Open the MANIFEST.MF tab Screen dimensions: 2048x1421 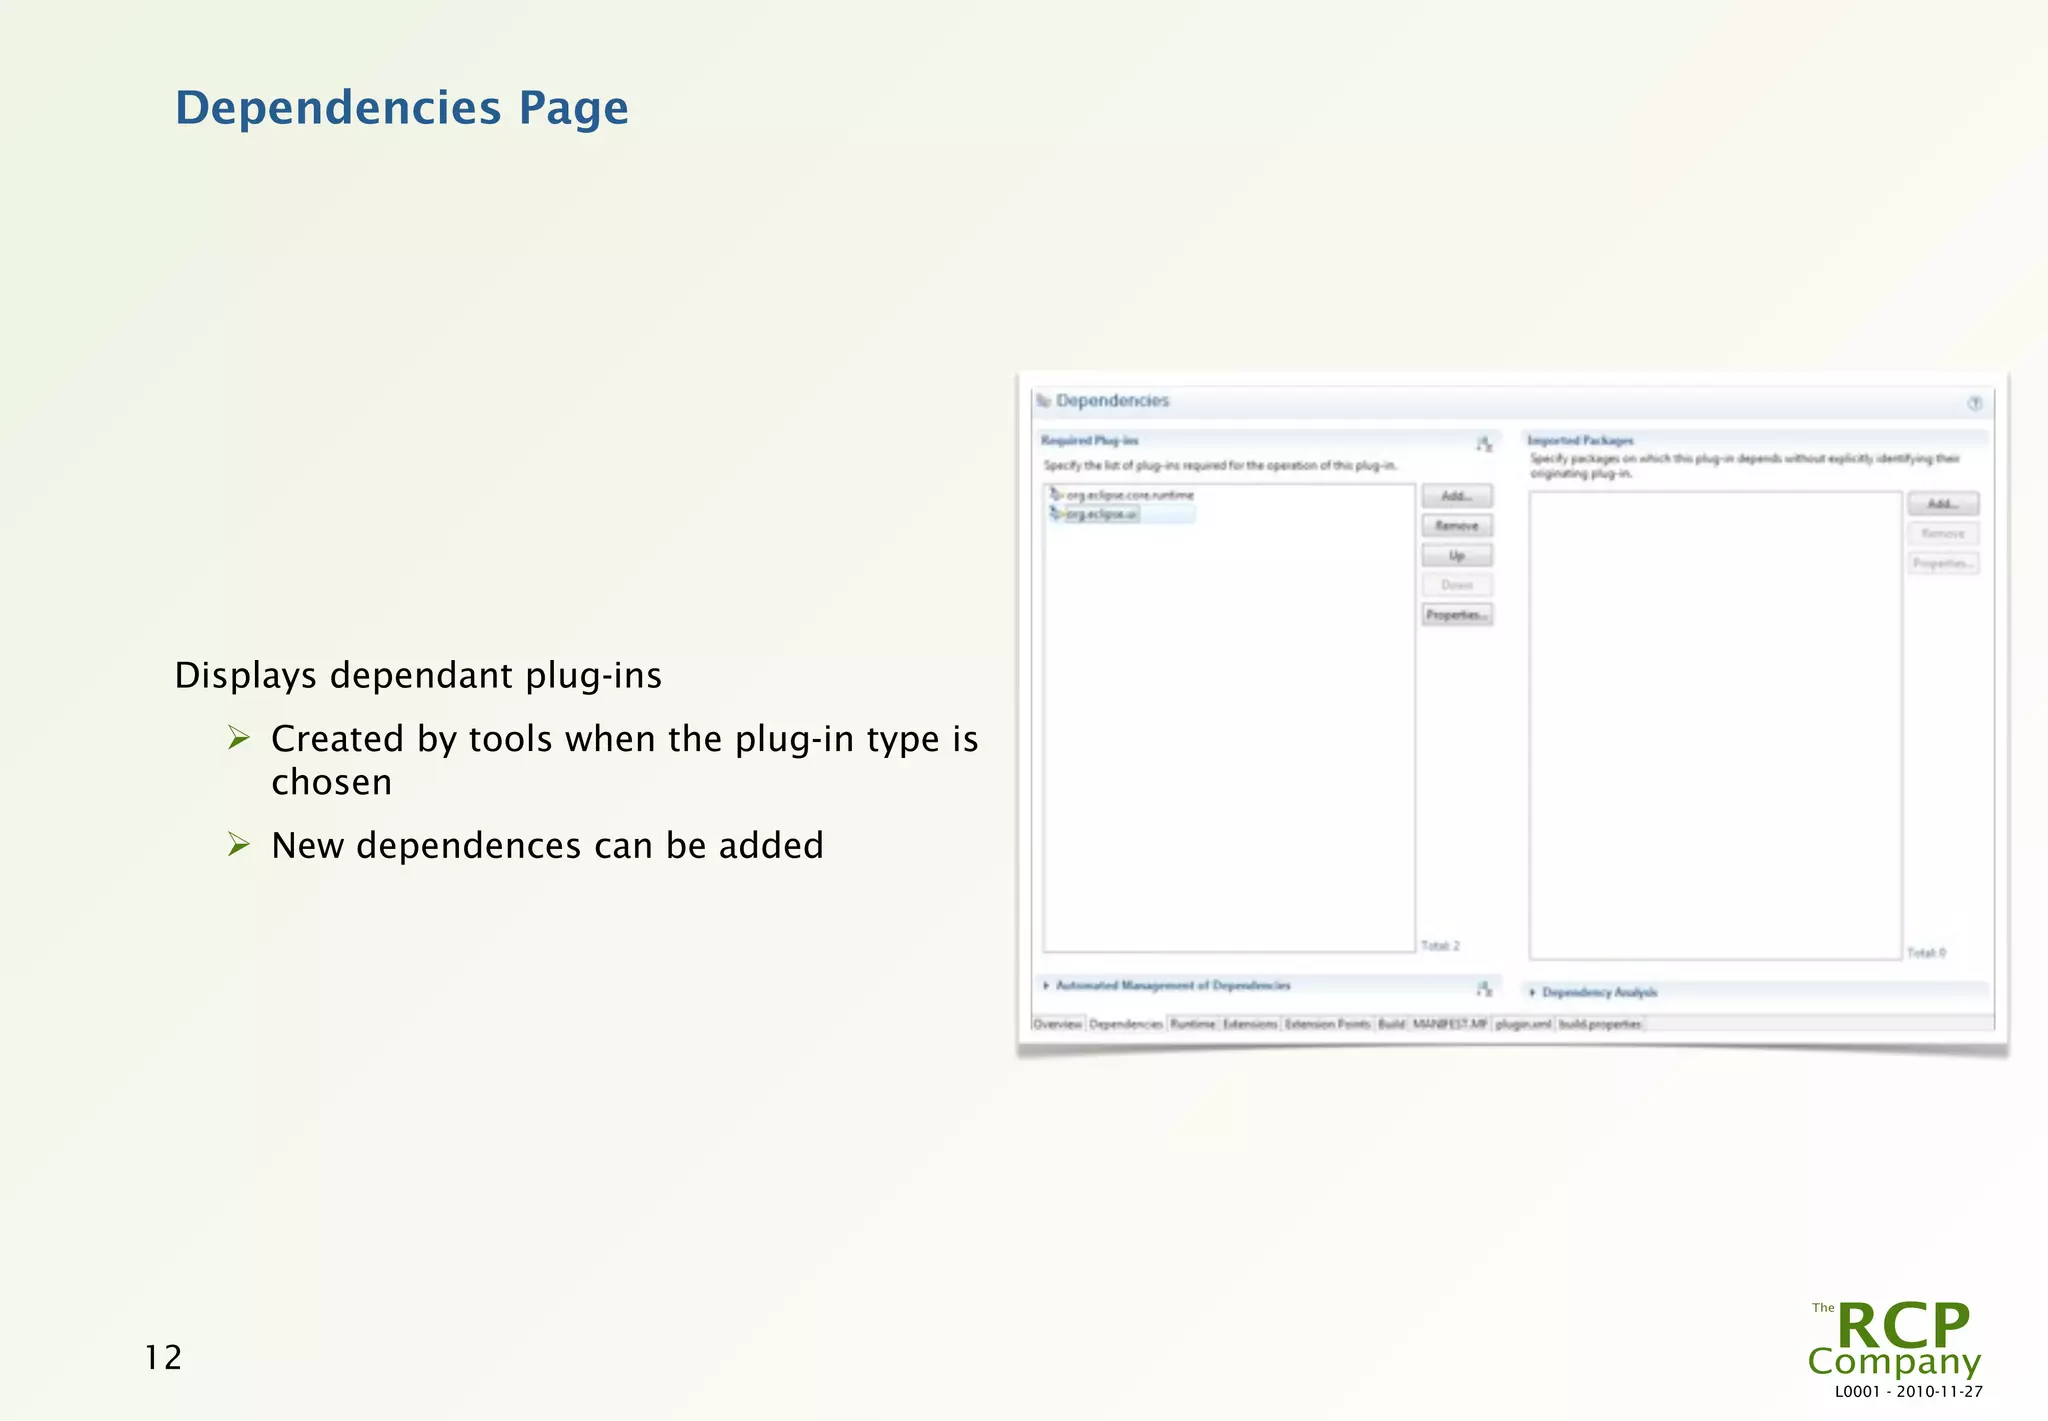[x=1450, y=1024]
